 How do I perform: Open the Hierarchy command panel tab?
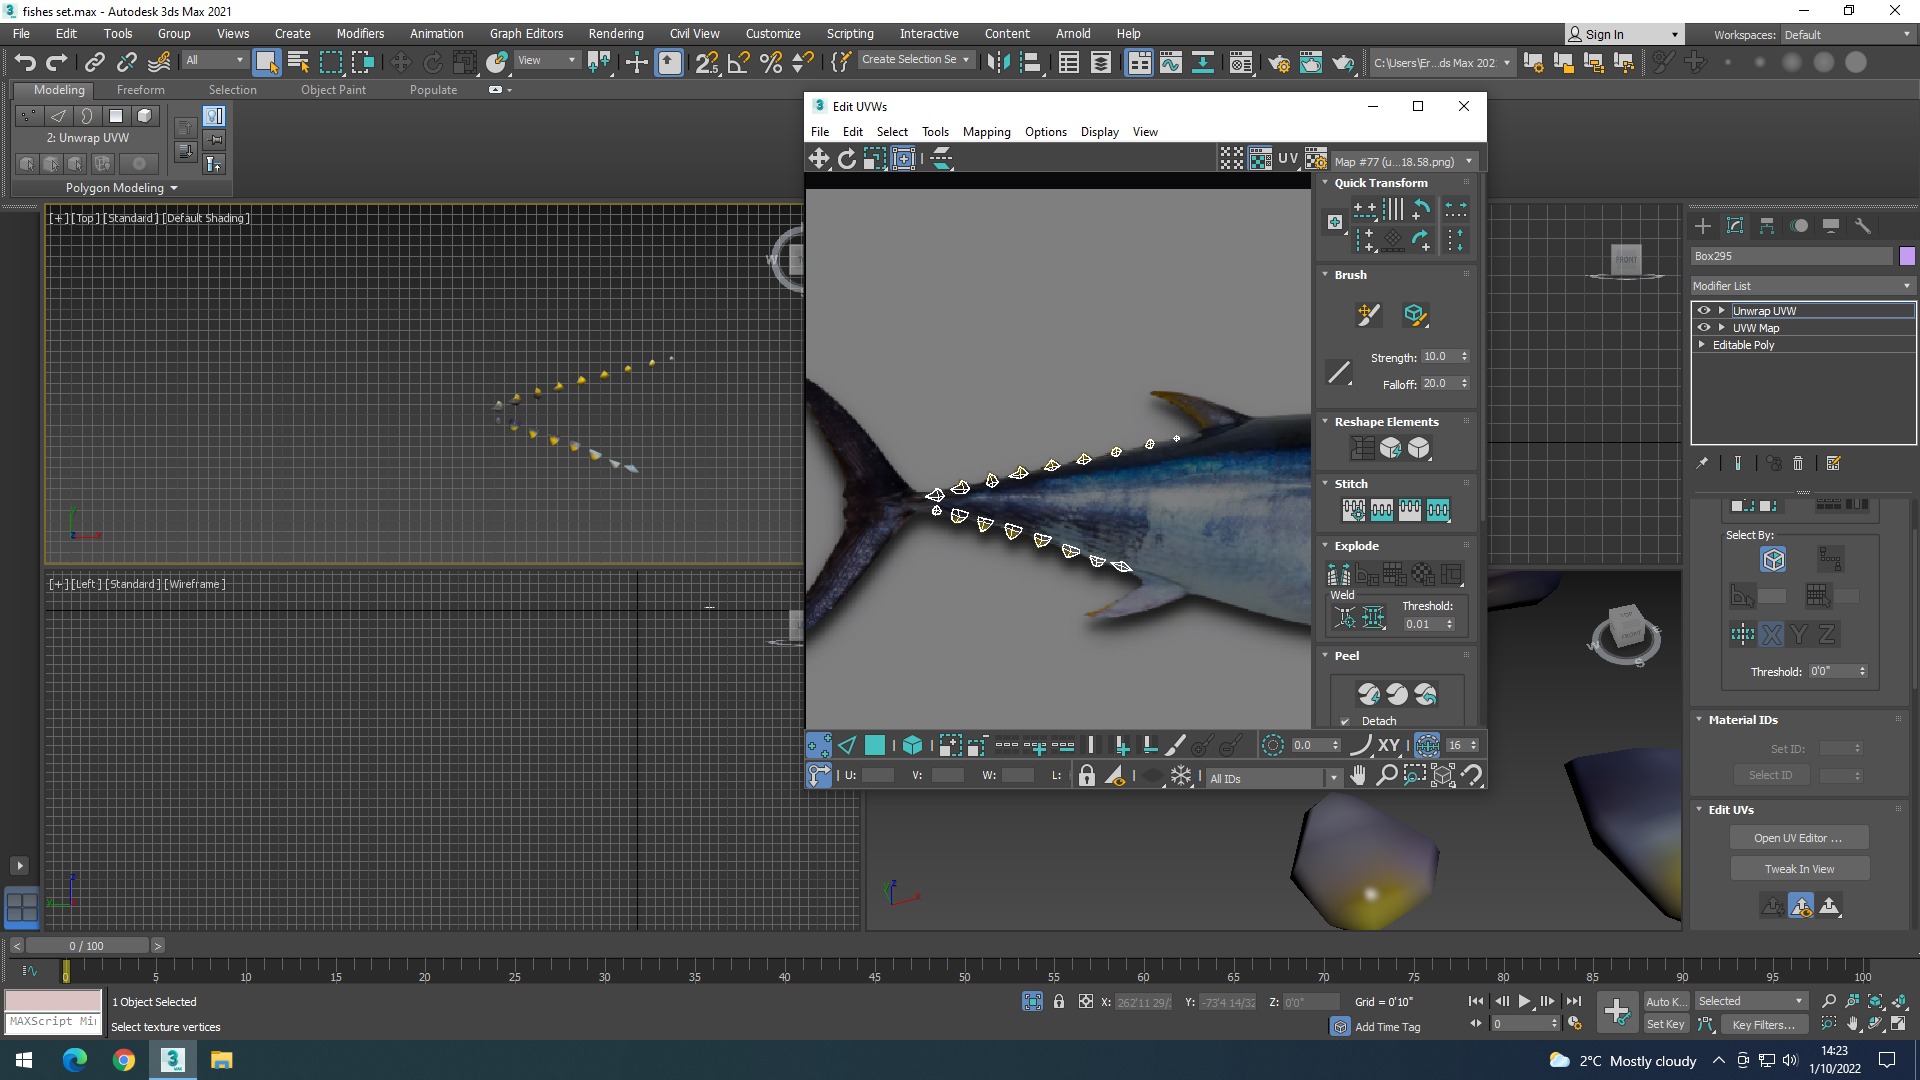click(x=1767, y=226)
